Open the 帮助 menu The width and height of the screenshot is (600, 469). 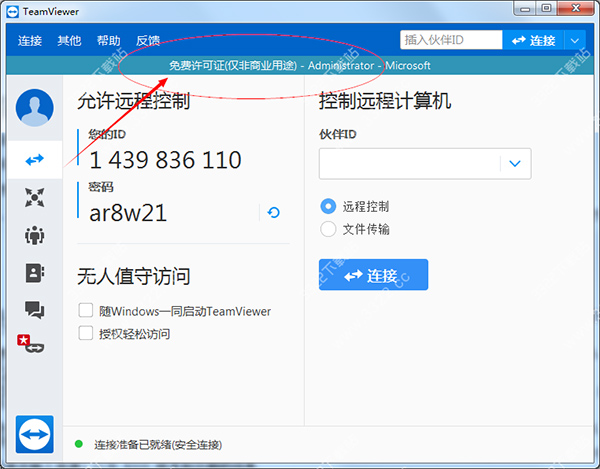point(109,41)
